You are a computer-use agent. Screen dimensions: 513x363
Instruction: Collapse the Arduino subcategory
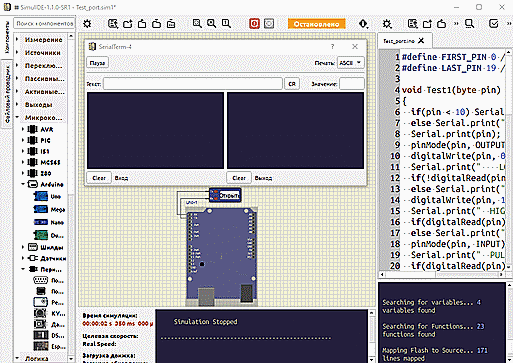(23, 184)
